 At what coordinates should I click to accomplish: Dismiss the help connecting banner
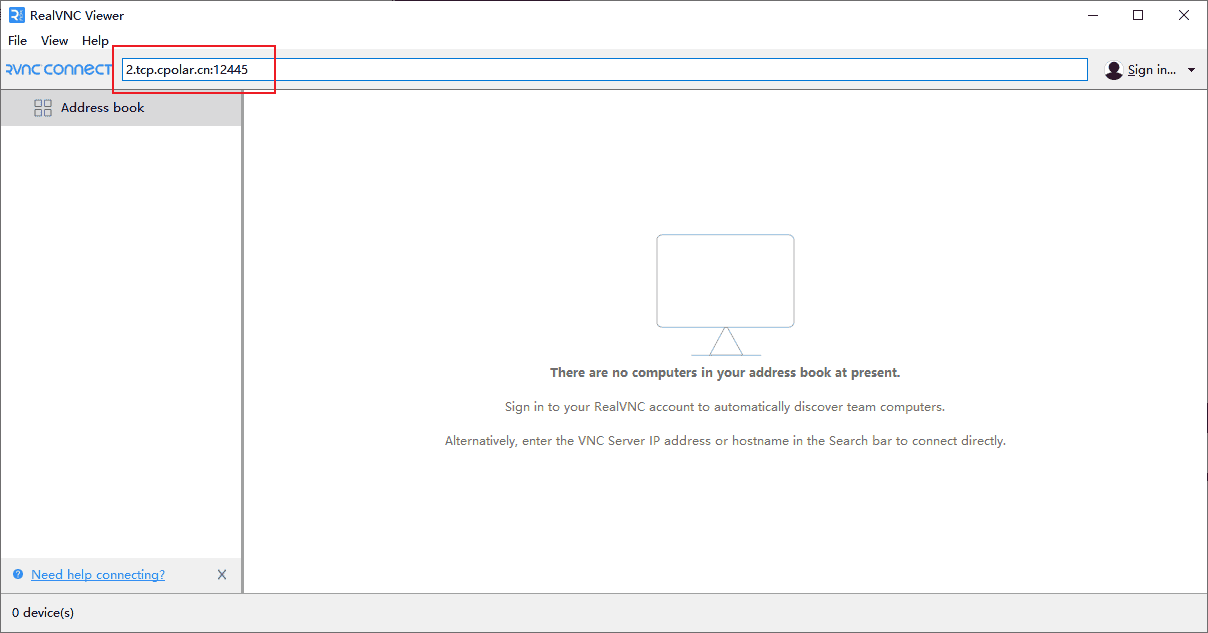pyautogui.click(x=222, y=575)
